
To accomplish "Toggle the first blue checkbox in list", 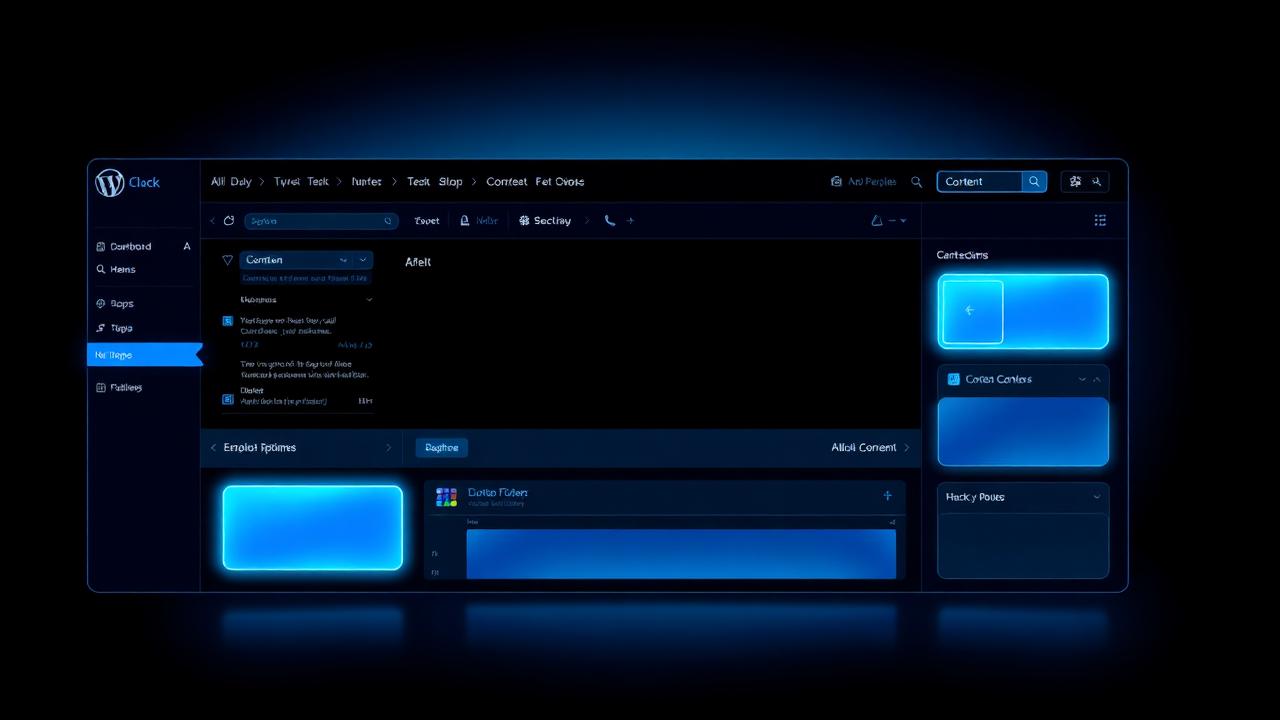I will point(227,321).
